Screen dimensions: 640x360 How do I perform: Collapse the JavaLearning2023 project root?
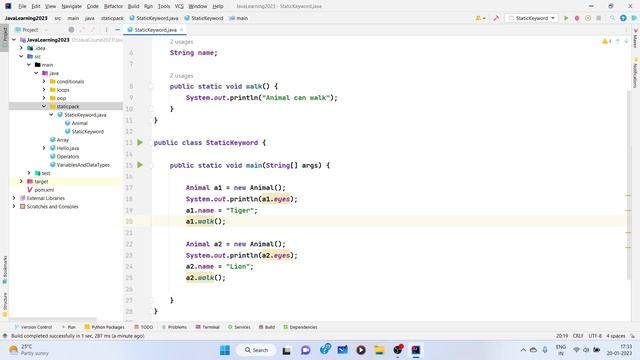click(x=14, y=40)
